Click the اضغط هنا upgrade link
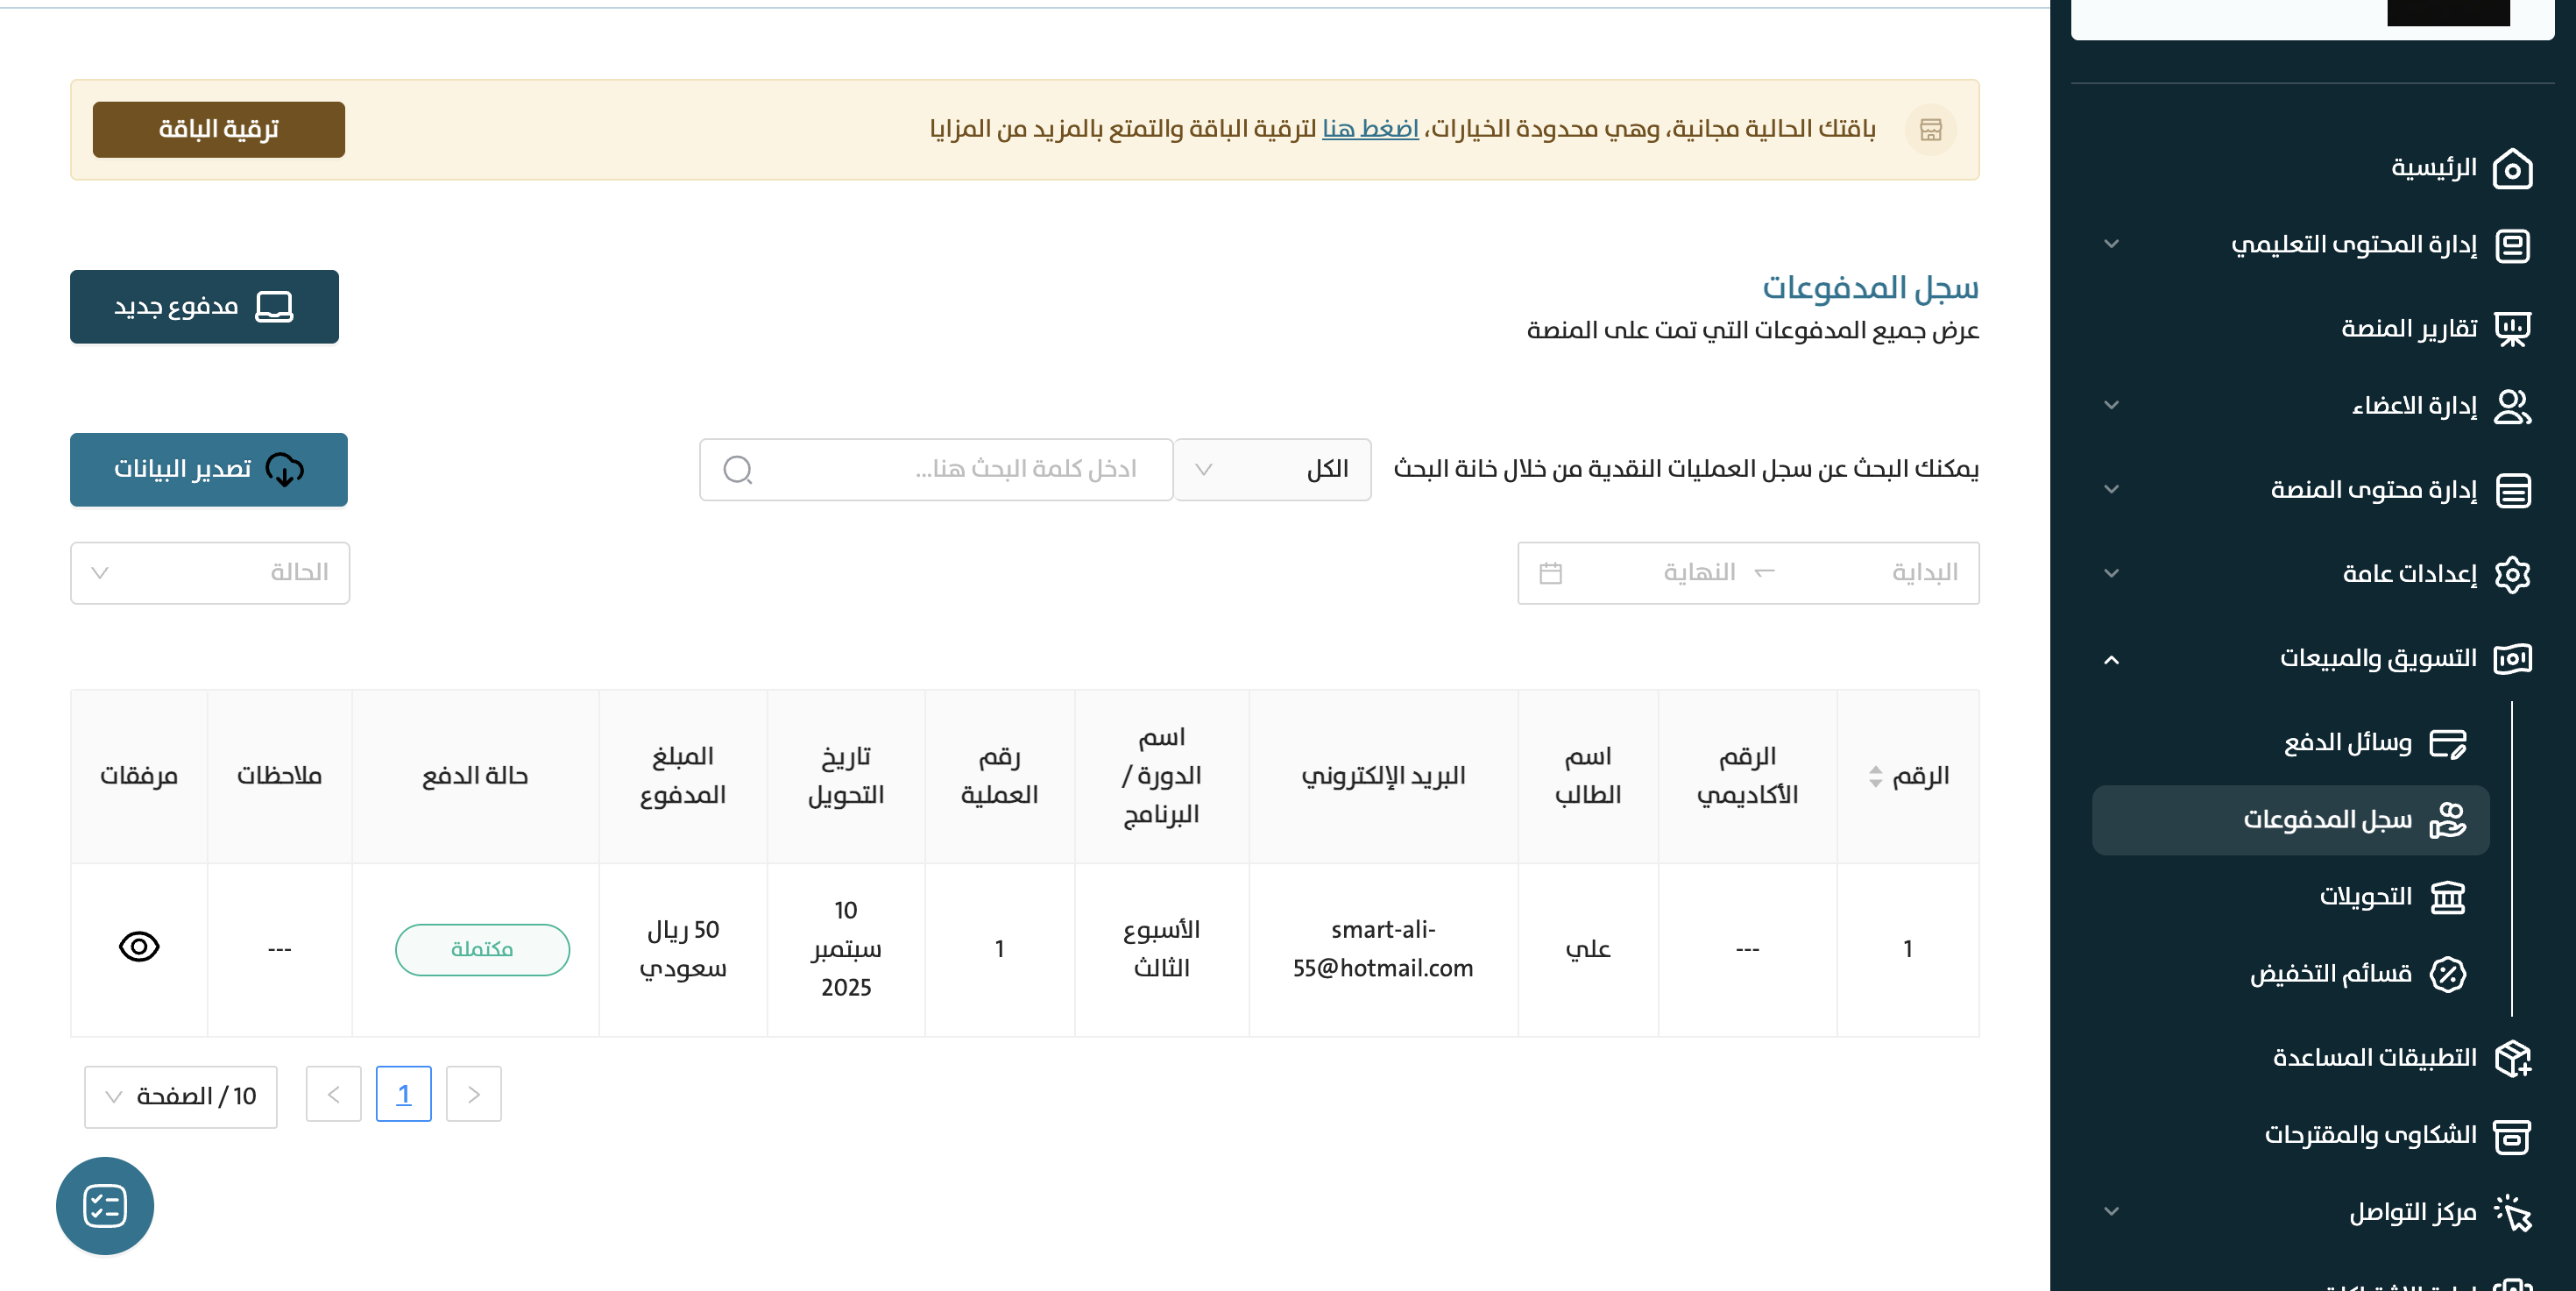2576x1291 pixels. tap(1370, 129)
